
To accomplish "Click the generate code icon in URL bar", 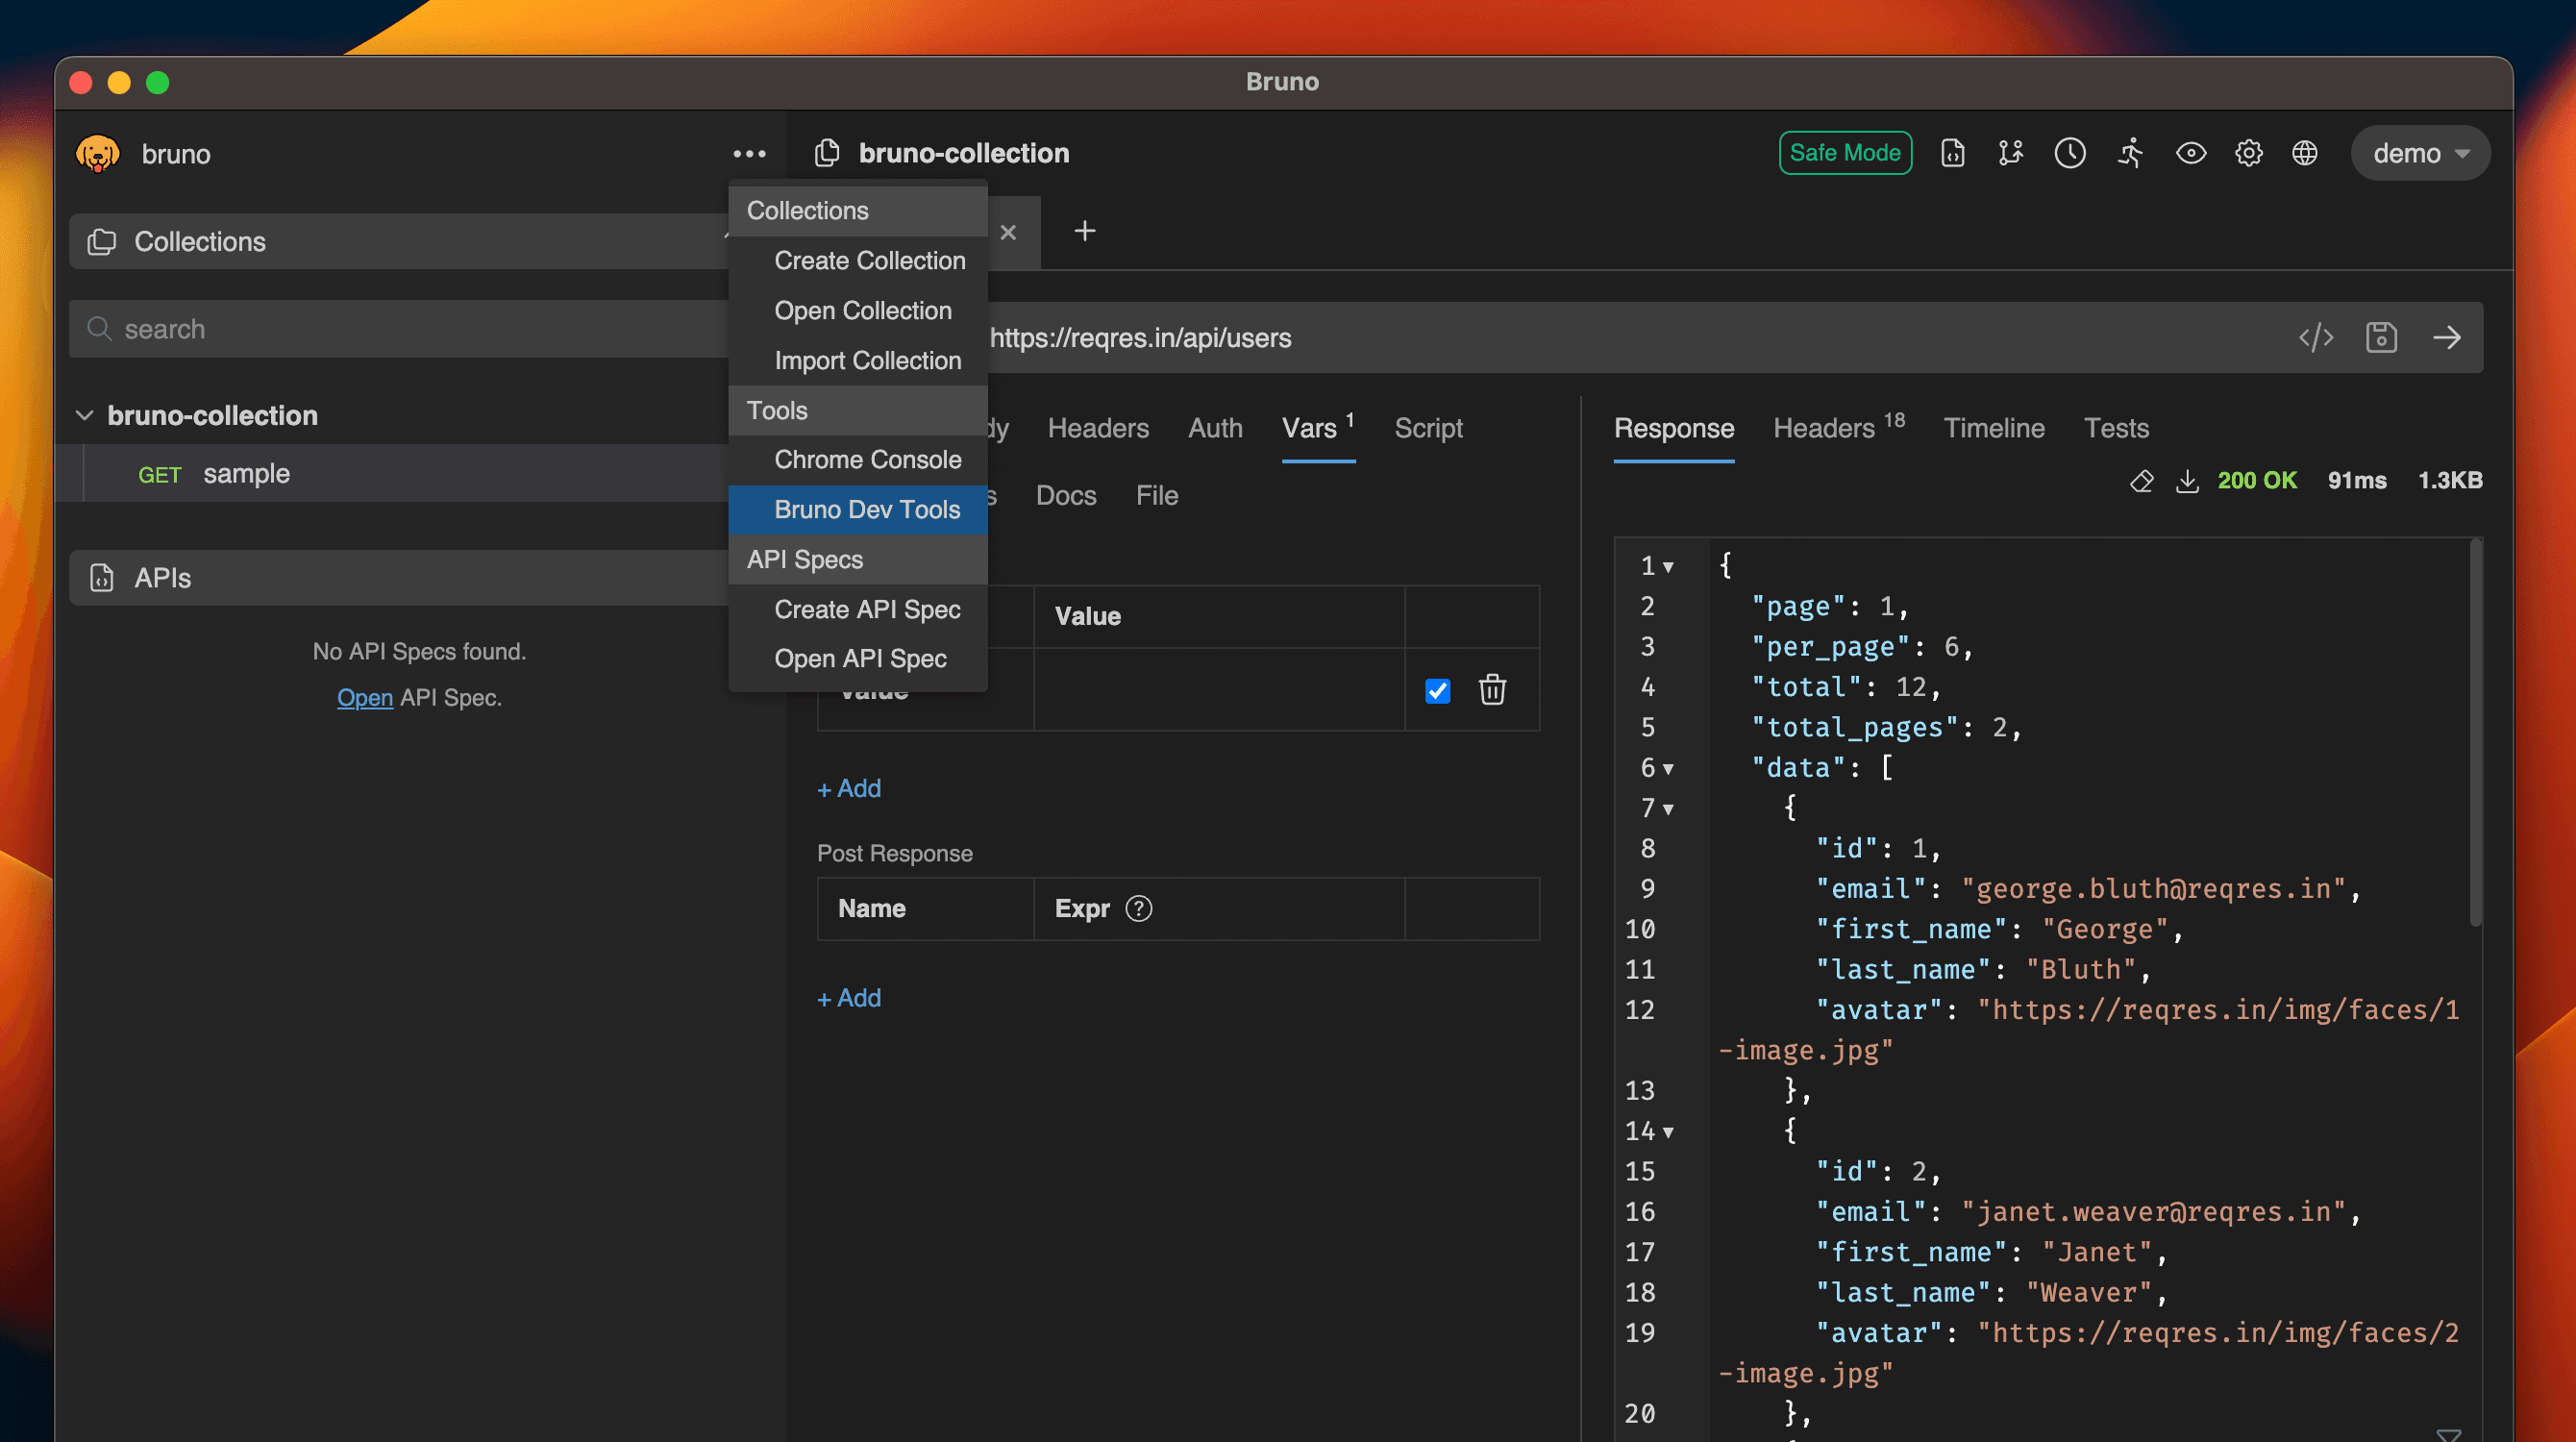I will coord(2316,338).
